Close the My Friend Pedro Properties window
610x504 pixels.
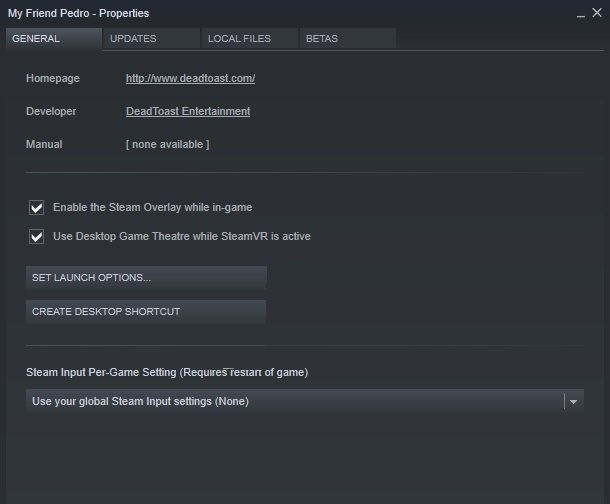pyautogui.click(x=597, y=12)
